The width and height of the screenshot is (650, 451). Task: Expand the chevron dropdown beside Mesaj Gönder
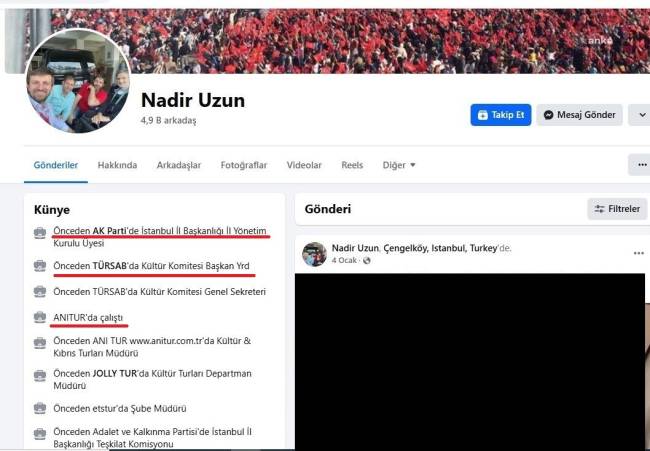(x=640, y=115)
